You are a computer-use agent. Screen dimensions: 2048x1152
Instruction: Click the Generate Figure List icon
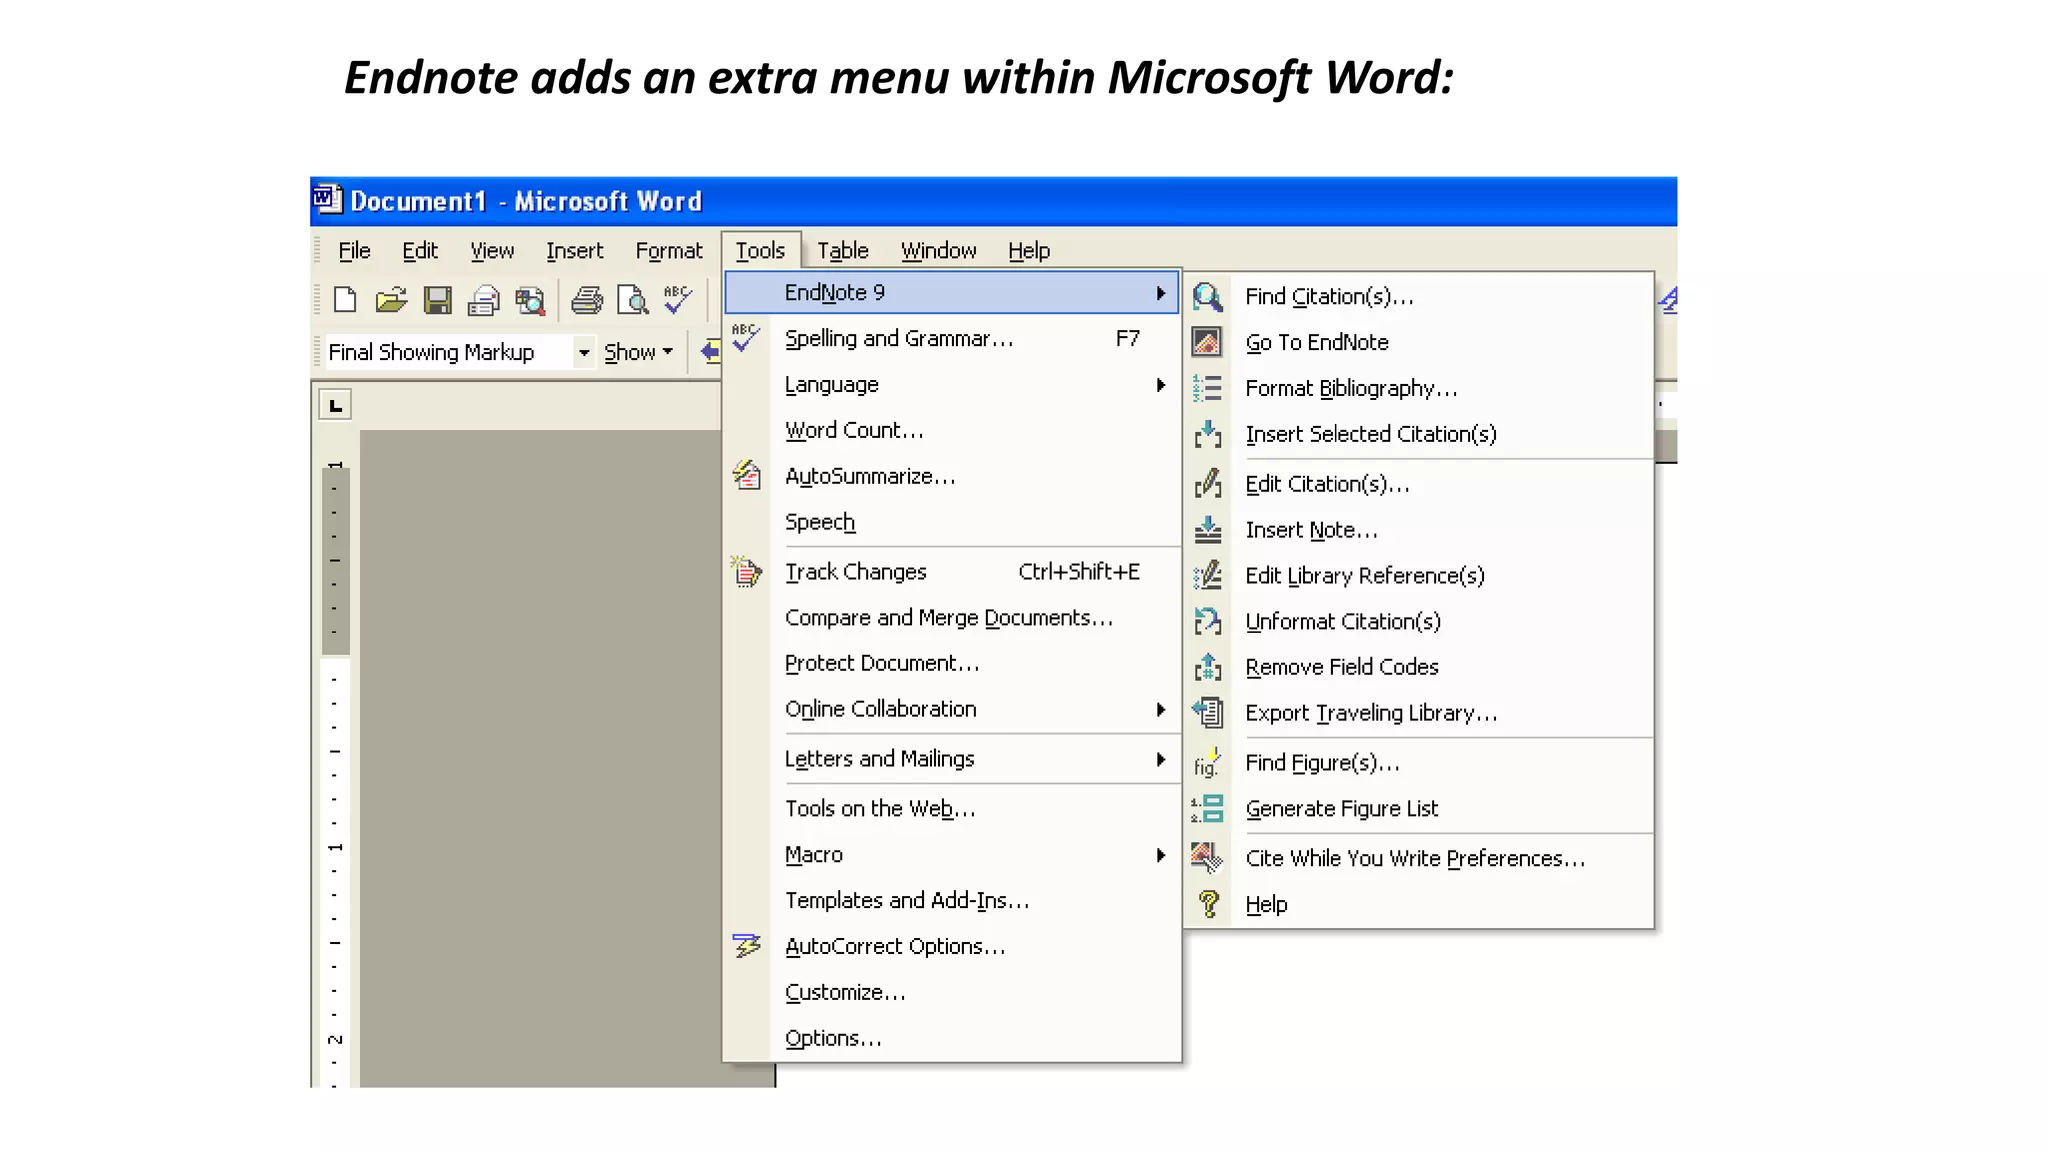point(1208,809)
